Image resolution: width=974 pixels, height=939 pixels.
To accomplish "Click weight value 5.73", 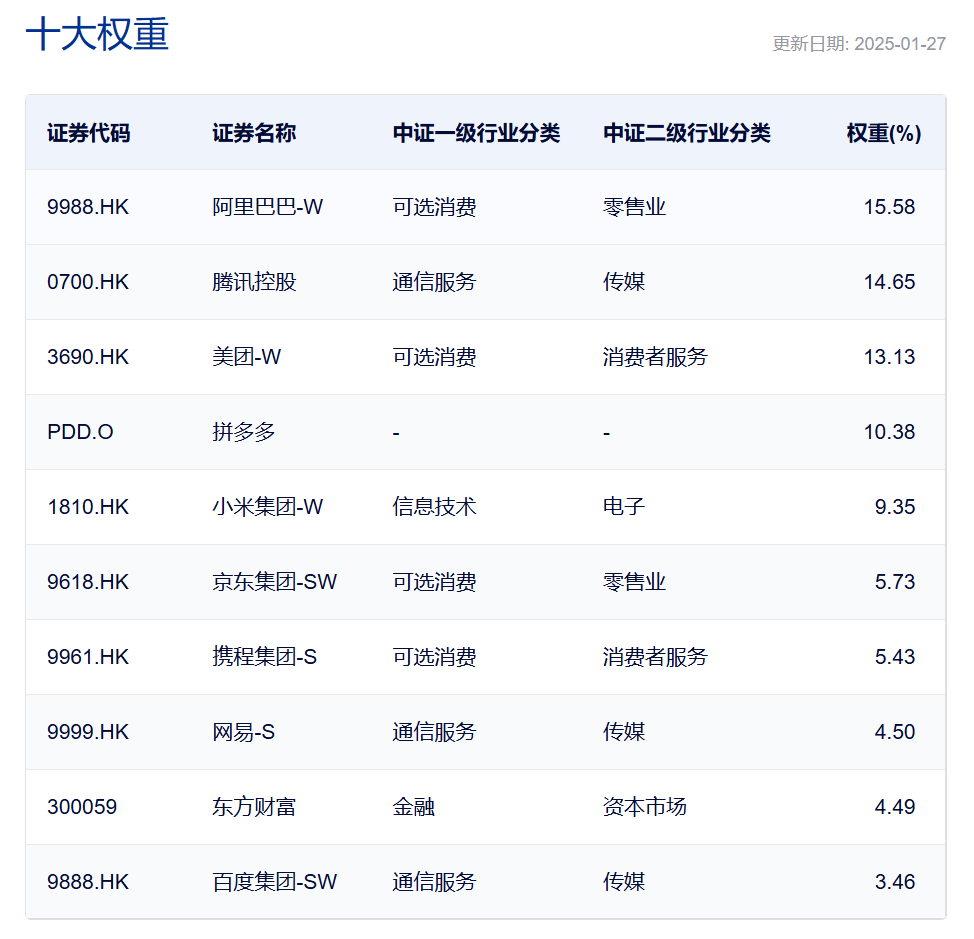I will point(895,582).
